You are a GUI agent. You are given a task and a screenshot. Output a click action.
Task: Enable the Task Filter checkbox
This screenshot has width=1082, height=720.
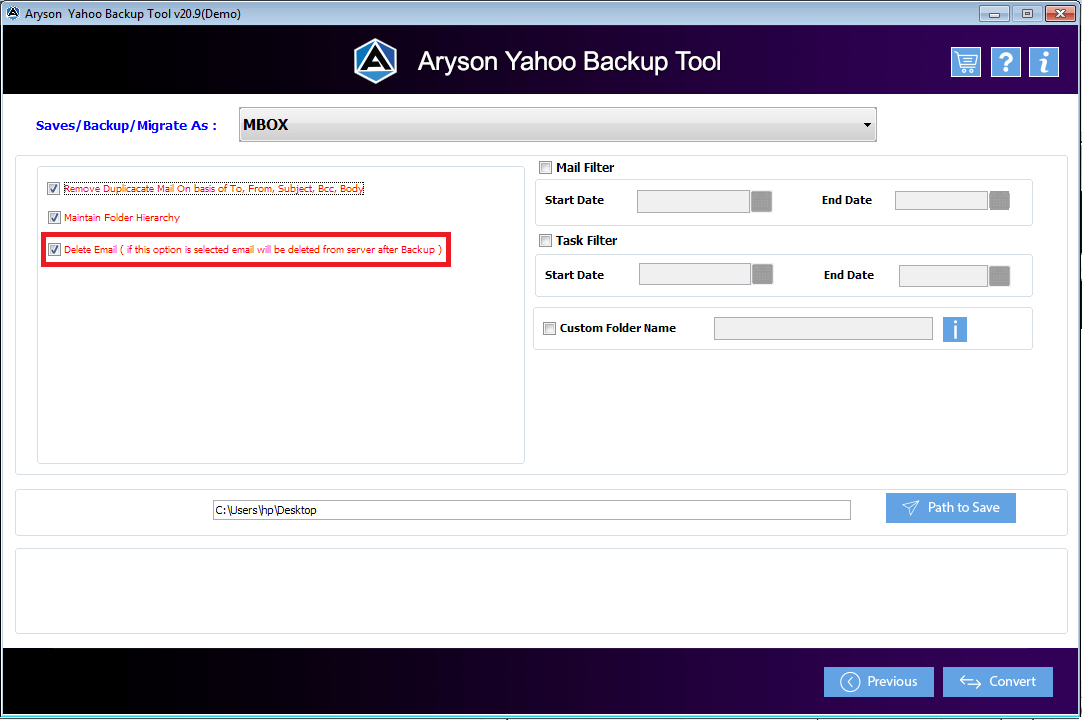[545, 240]
